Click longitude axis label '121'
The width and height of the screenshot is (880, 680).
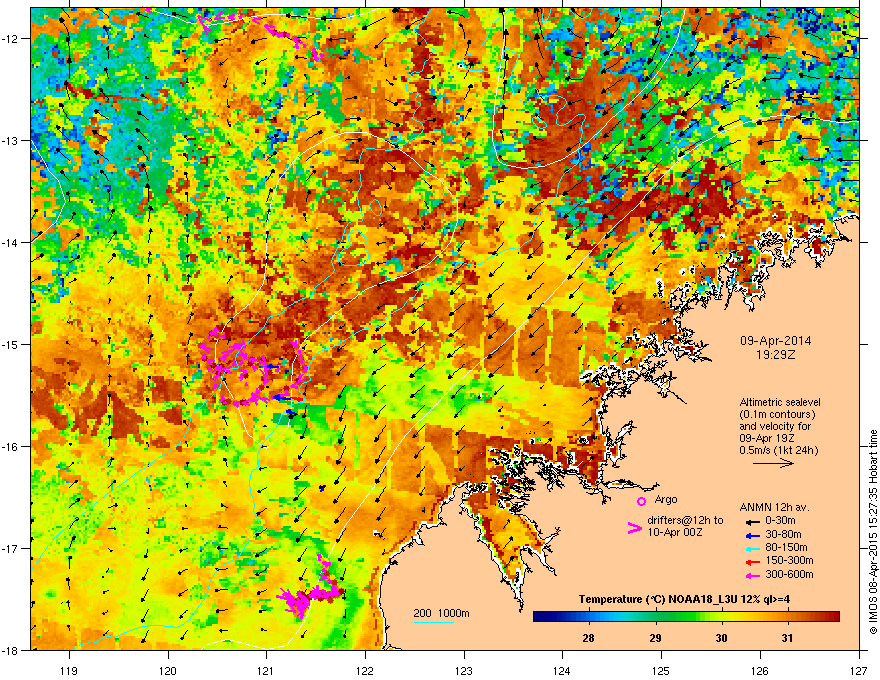266,670
